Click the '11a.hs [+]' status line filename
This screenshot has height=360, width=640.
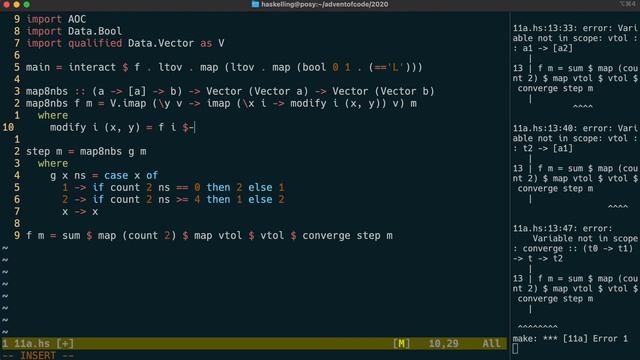coord(44,344)
